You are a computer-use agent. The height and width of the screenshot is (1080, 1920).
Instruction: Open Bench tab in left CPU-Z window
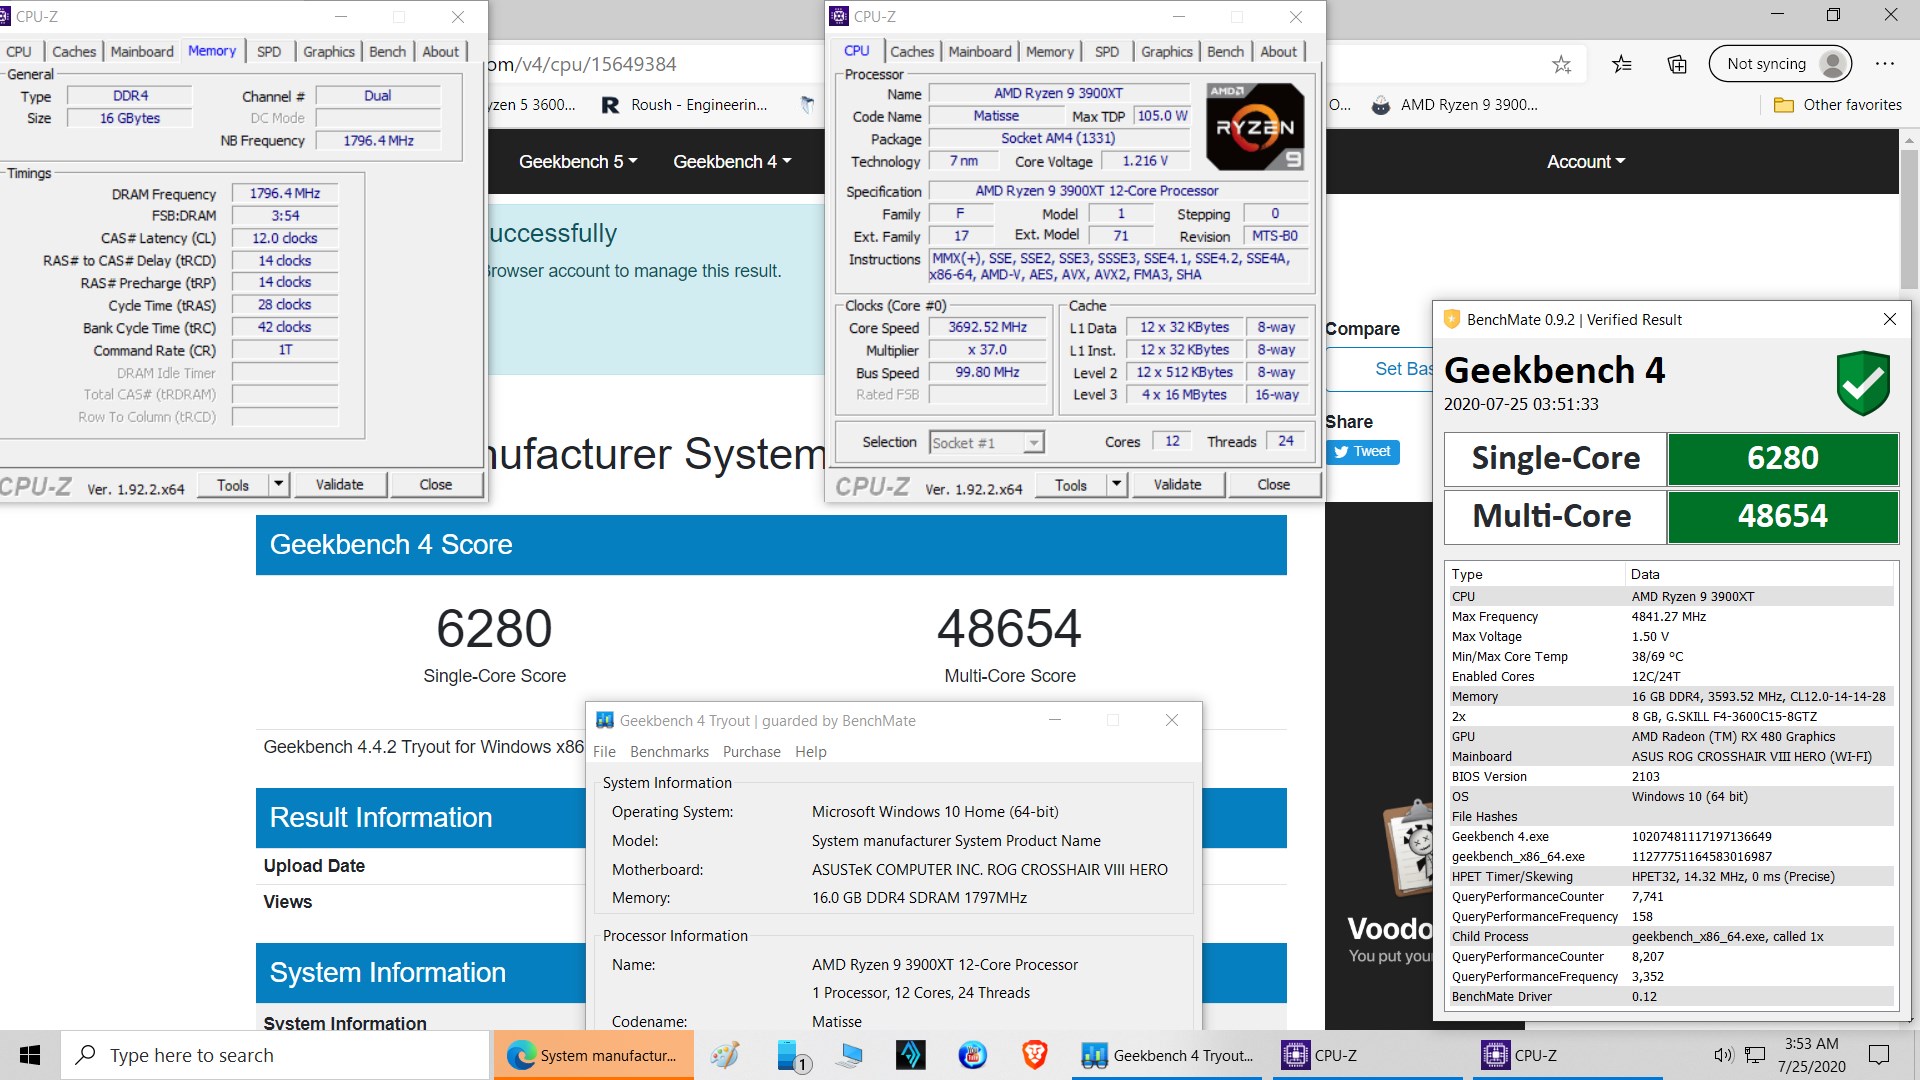tap(387, 51)
